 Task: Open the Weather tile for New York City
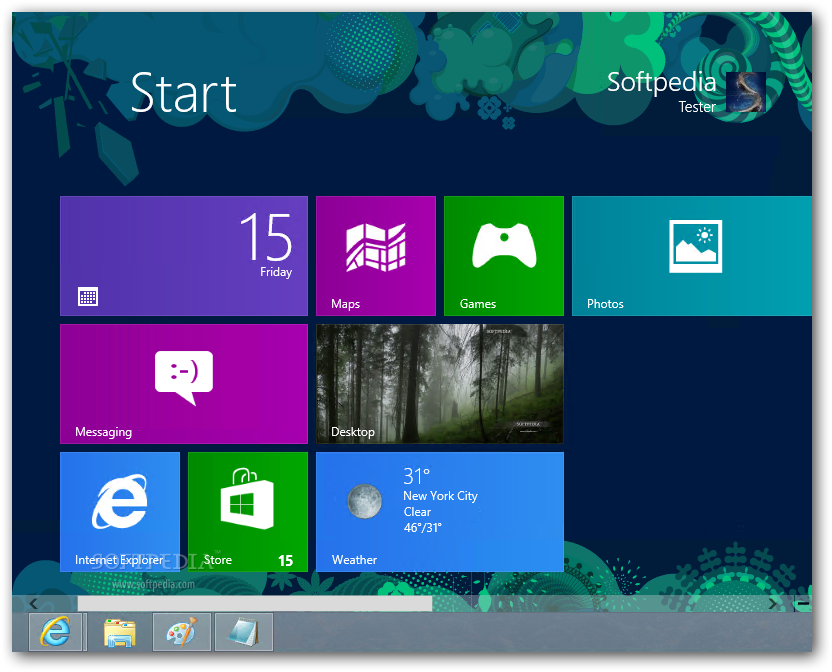440,512
